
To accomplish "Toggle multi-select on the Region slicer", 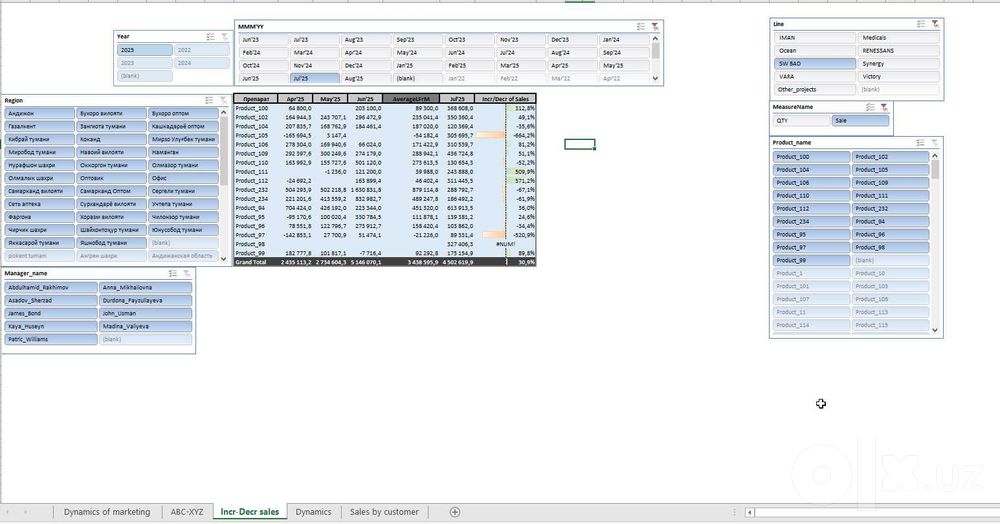I will [x=209, y=100].
